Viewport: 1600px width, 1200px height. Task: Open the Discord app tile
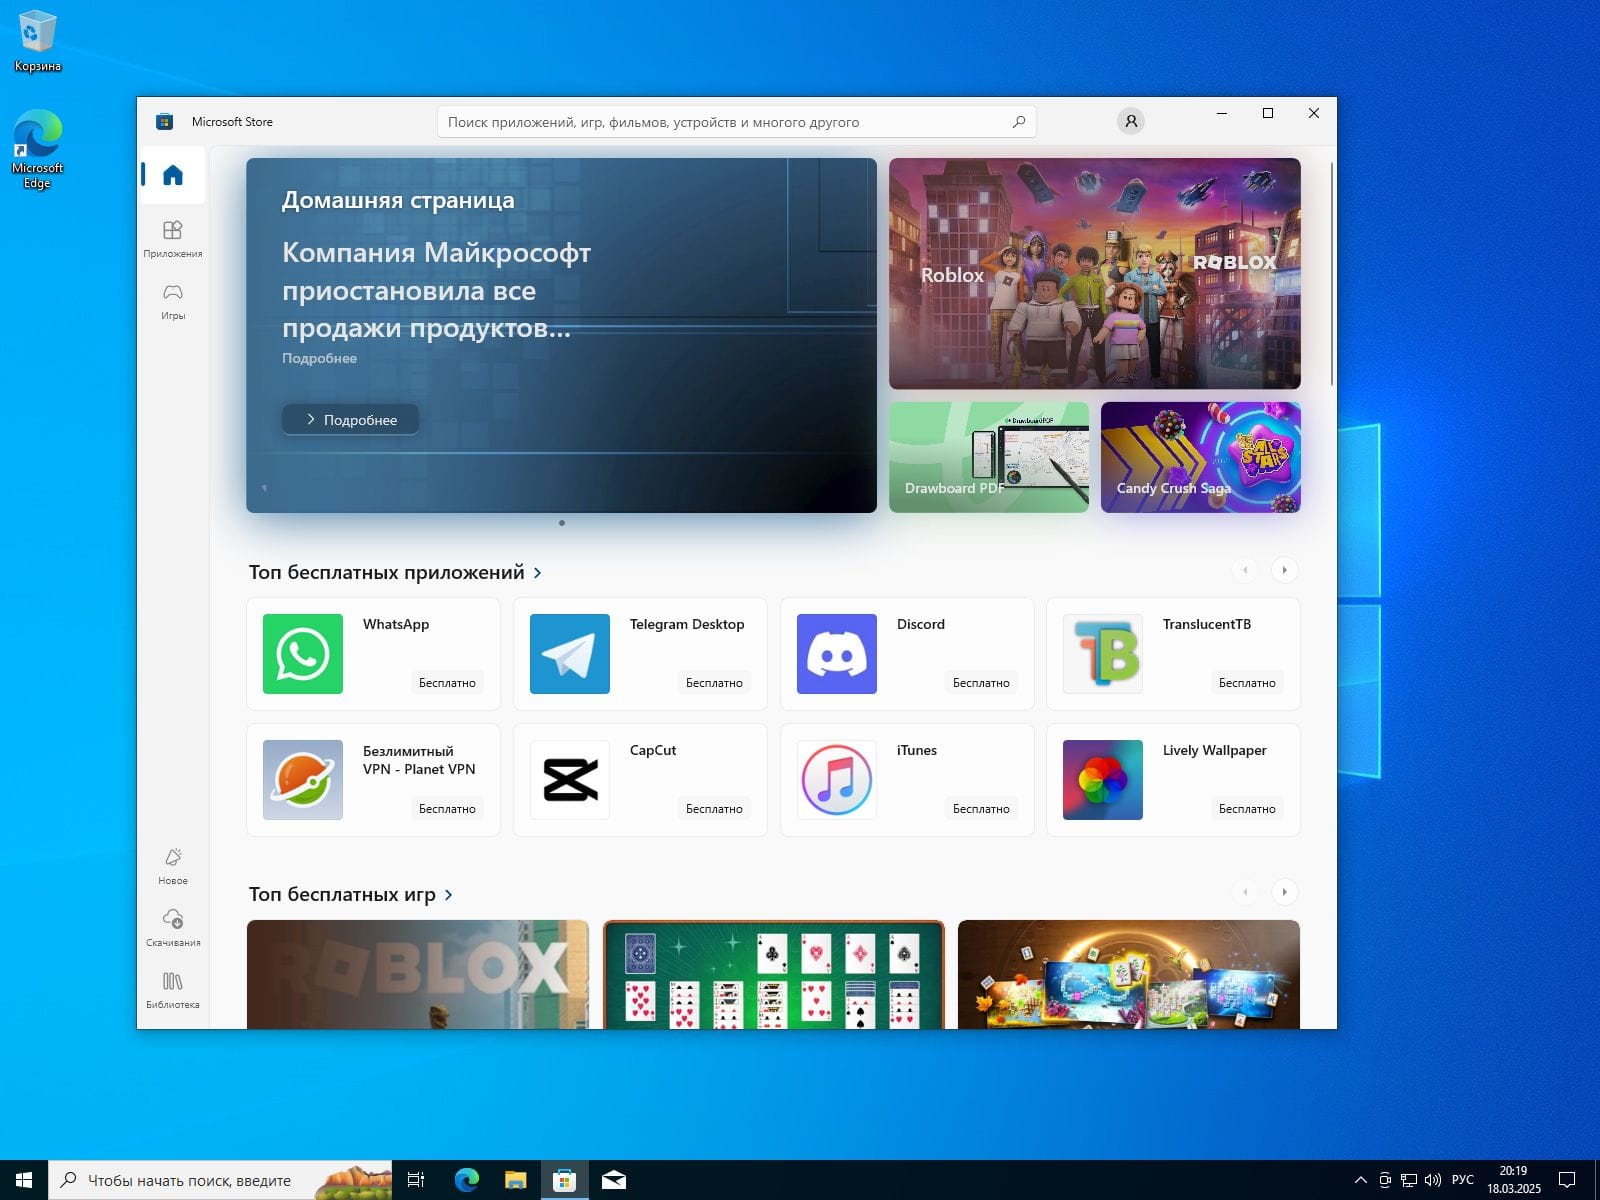[x=906, y=654]
